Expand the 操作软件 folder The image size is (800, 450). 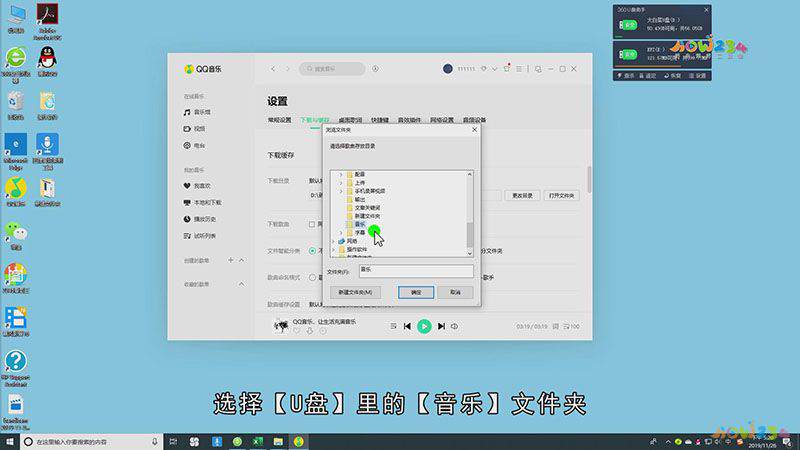(x=334, y=249)
